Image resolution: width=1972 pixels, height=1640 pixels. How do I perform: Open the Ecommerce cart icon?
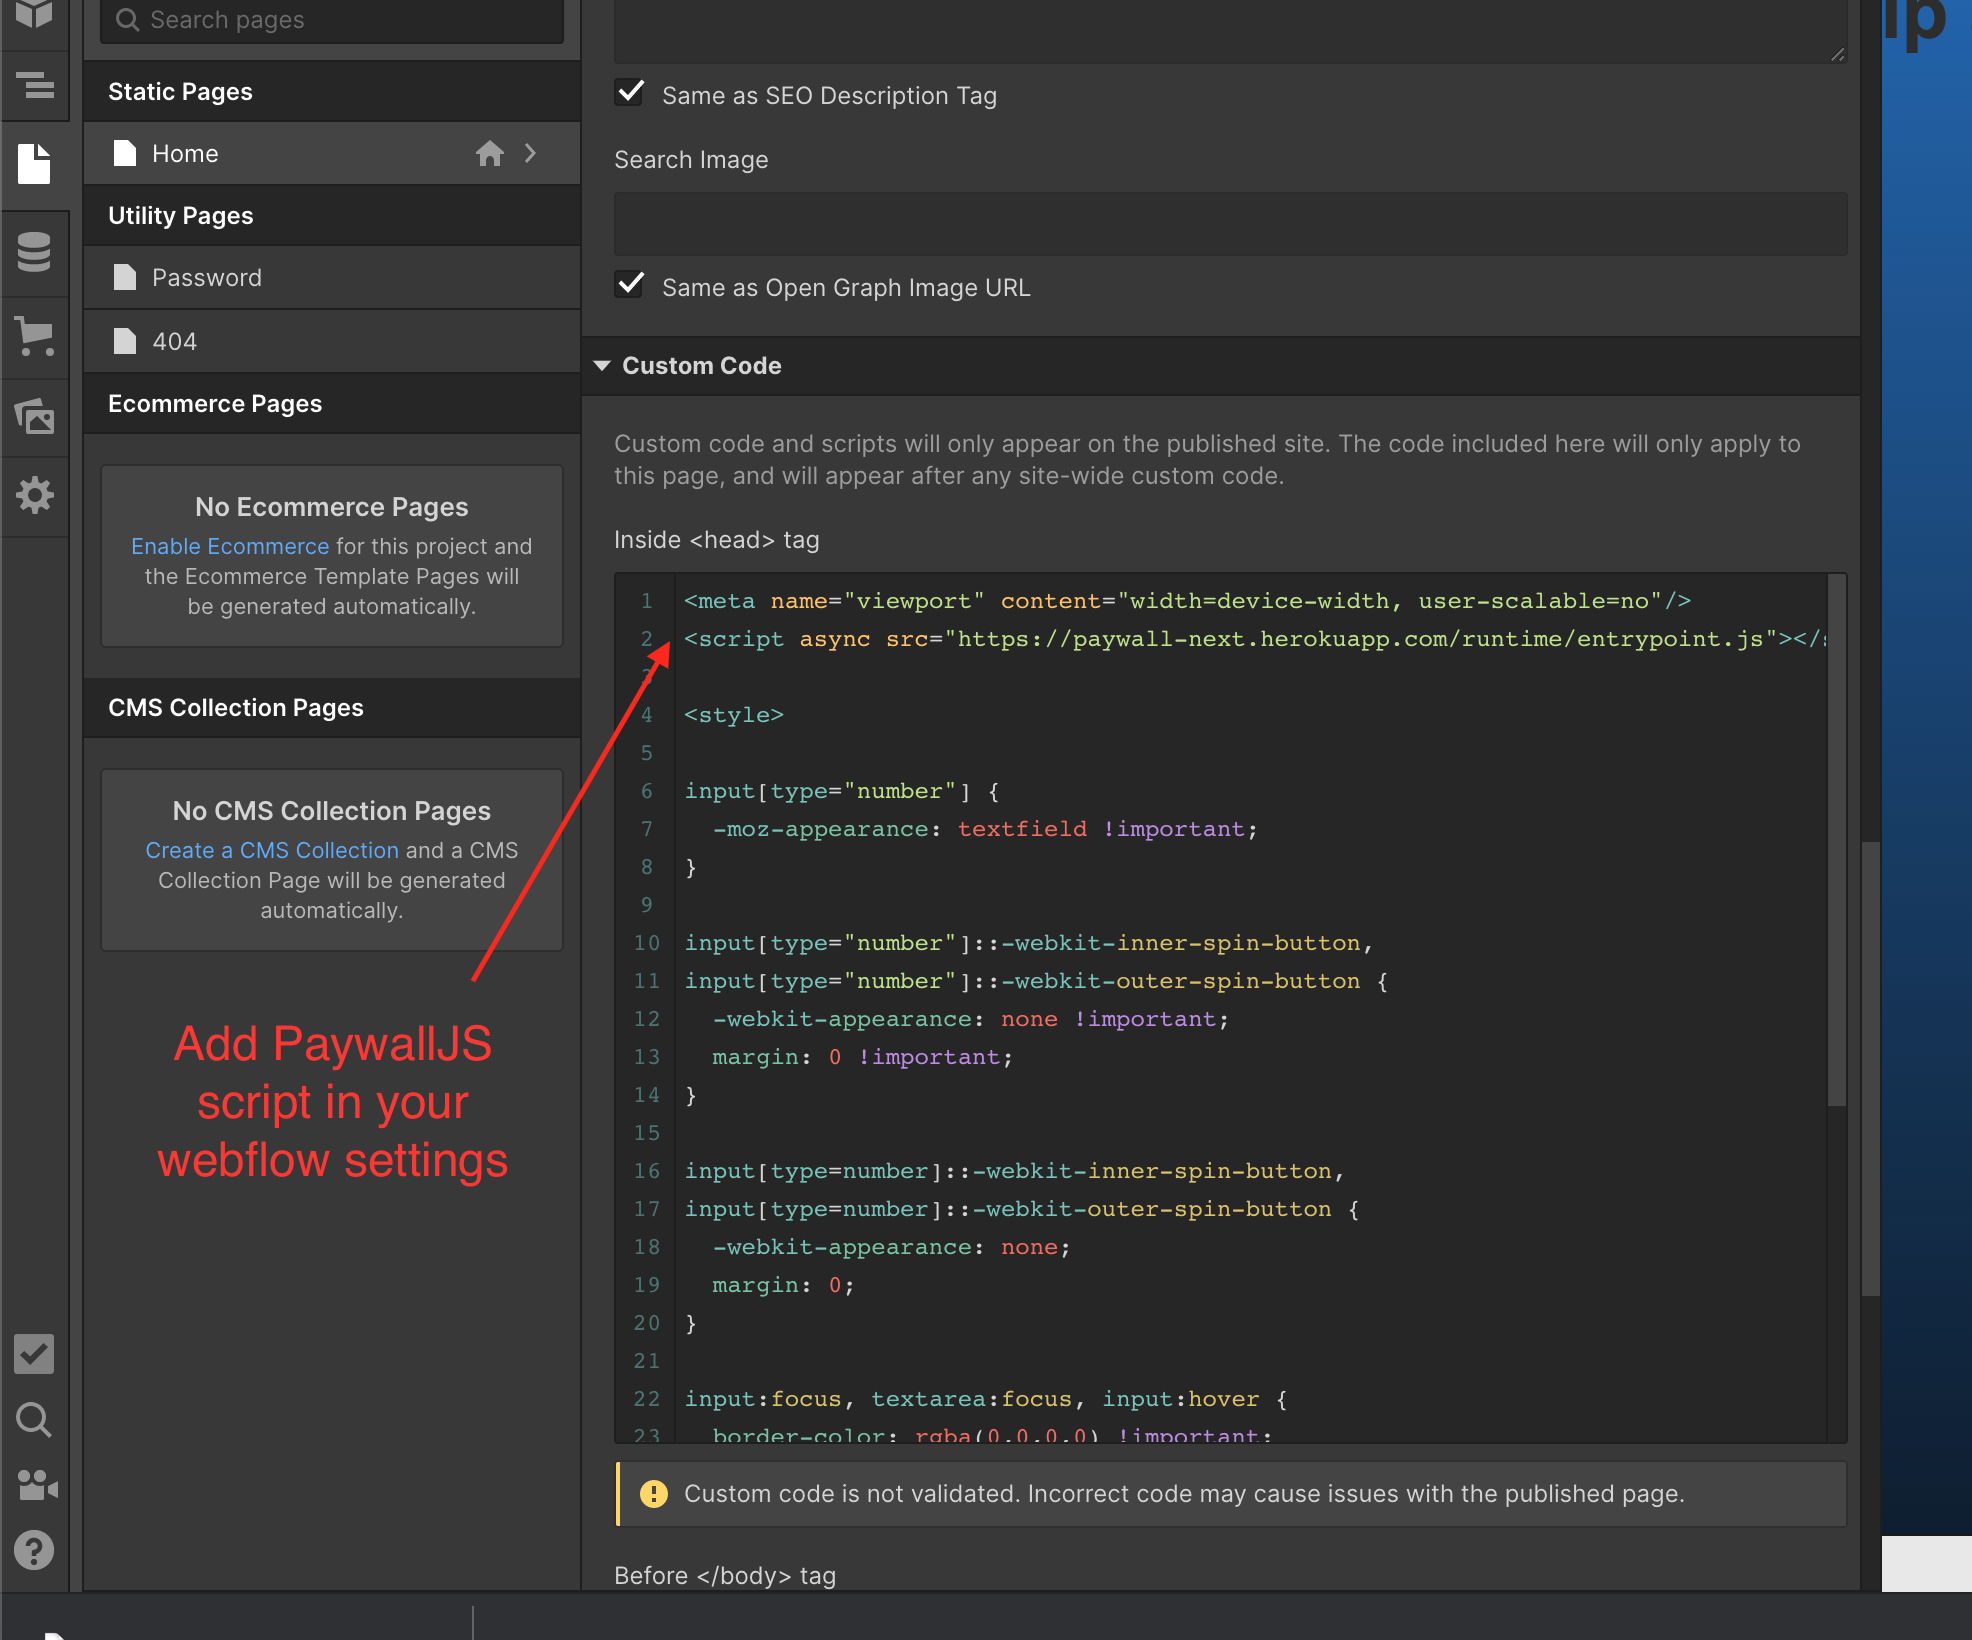coord(35,336)
